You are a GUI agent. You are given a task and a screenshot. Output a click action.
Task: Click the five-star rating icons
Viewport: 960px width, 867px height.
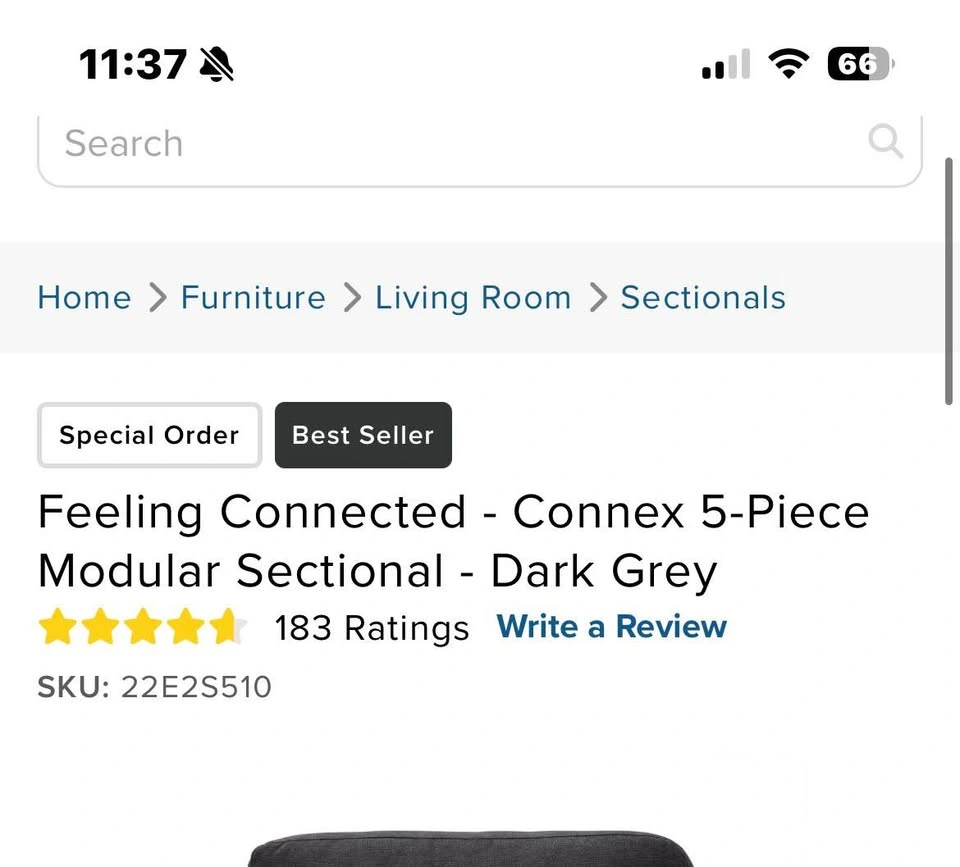[x=143, y=626]
